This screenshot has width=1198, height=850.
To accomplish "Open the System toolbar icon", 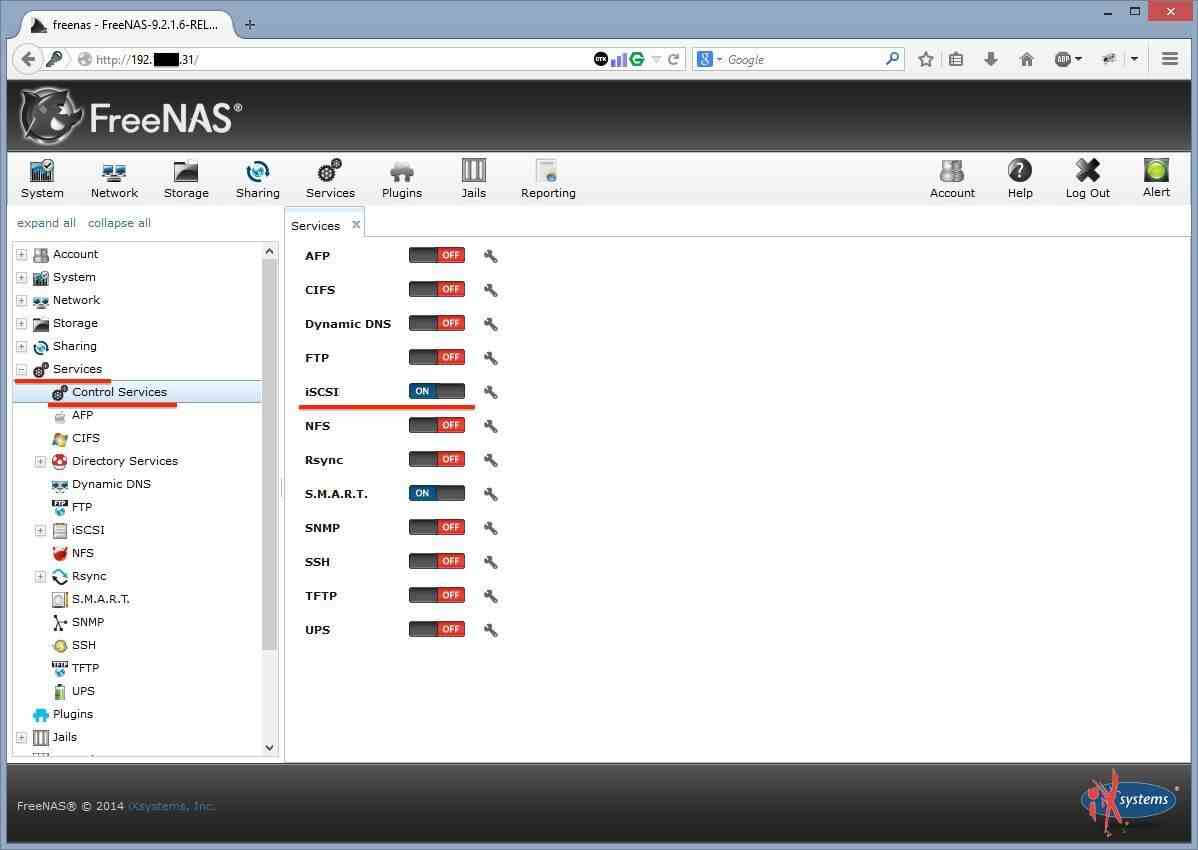I will point(42,179).
